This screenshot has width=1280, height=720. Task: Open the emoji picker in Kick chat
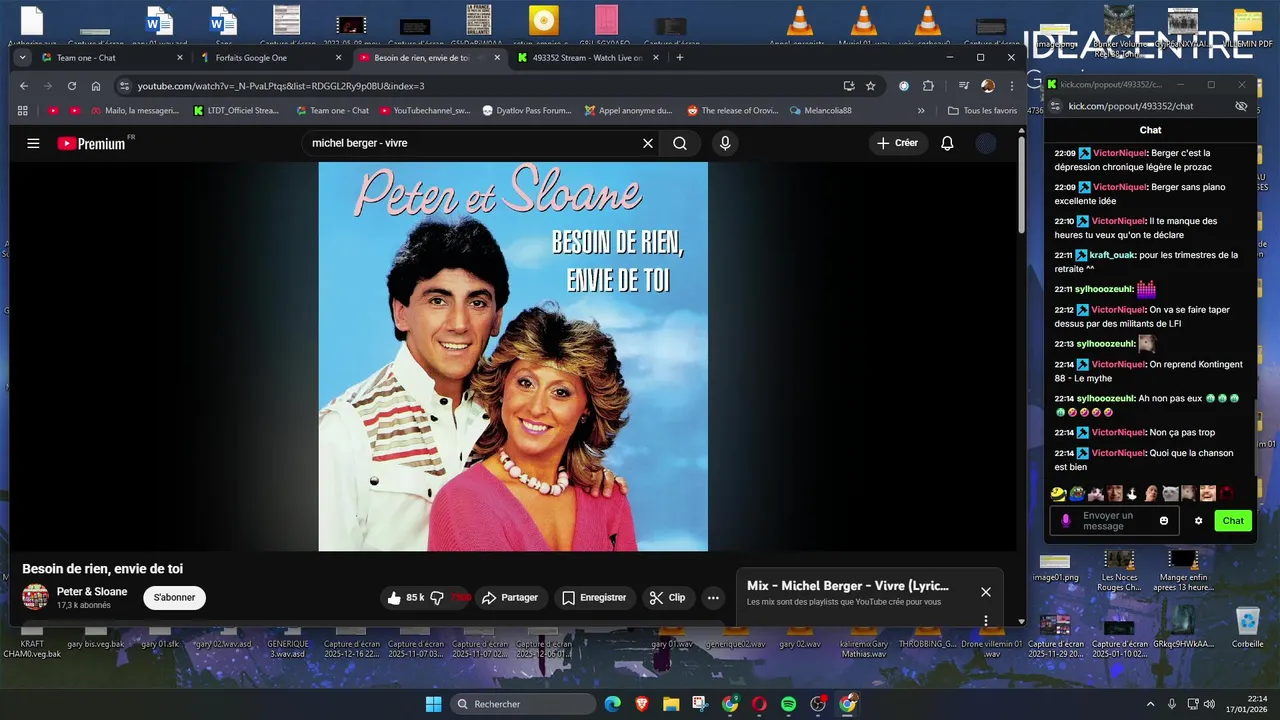point(1164,520)
